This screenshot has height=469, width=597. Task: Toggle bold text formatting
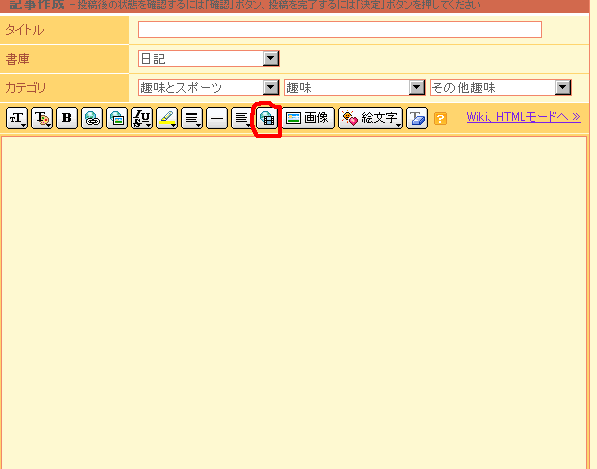67,118
